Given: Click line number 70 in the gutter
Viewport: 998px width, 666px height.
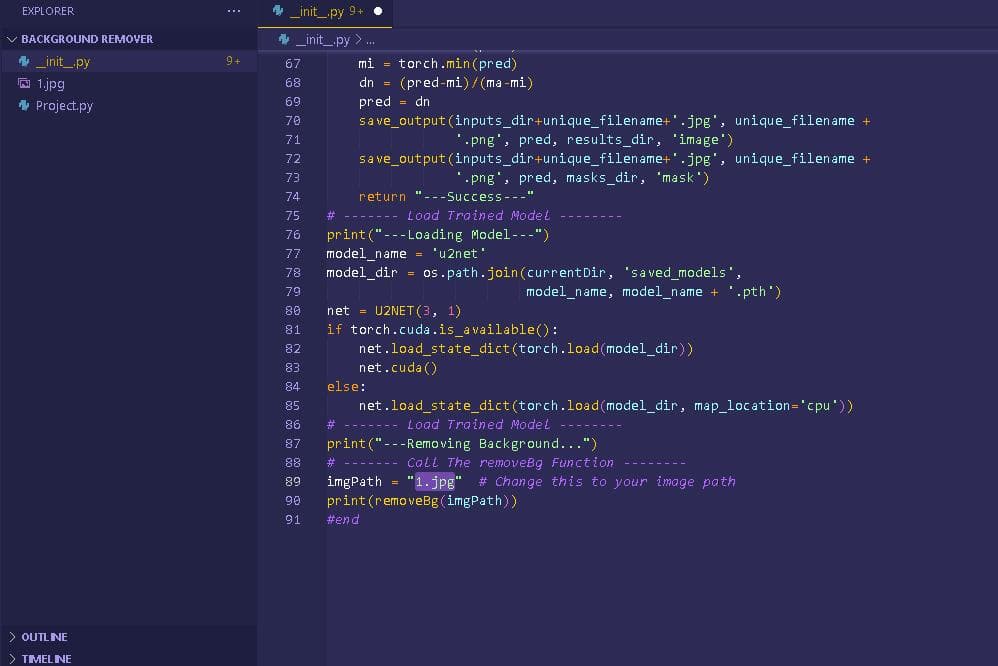Looking at the screenshot, I should pos(293,120).
